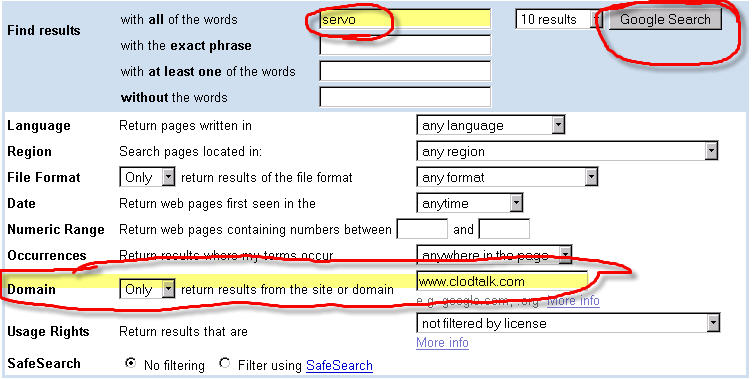Click the 'File Format' row label
This screenshot has height=379, width=752.
coord(44,178)
